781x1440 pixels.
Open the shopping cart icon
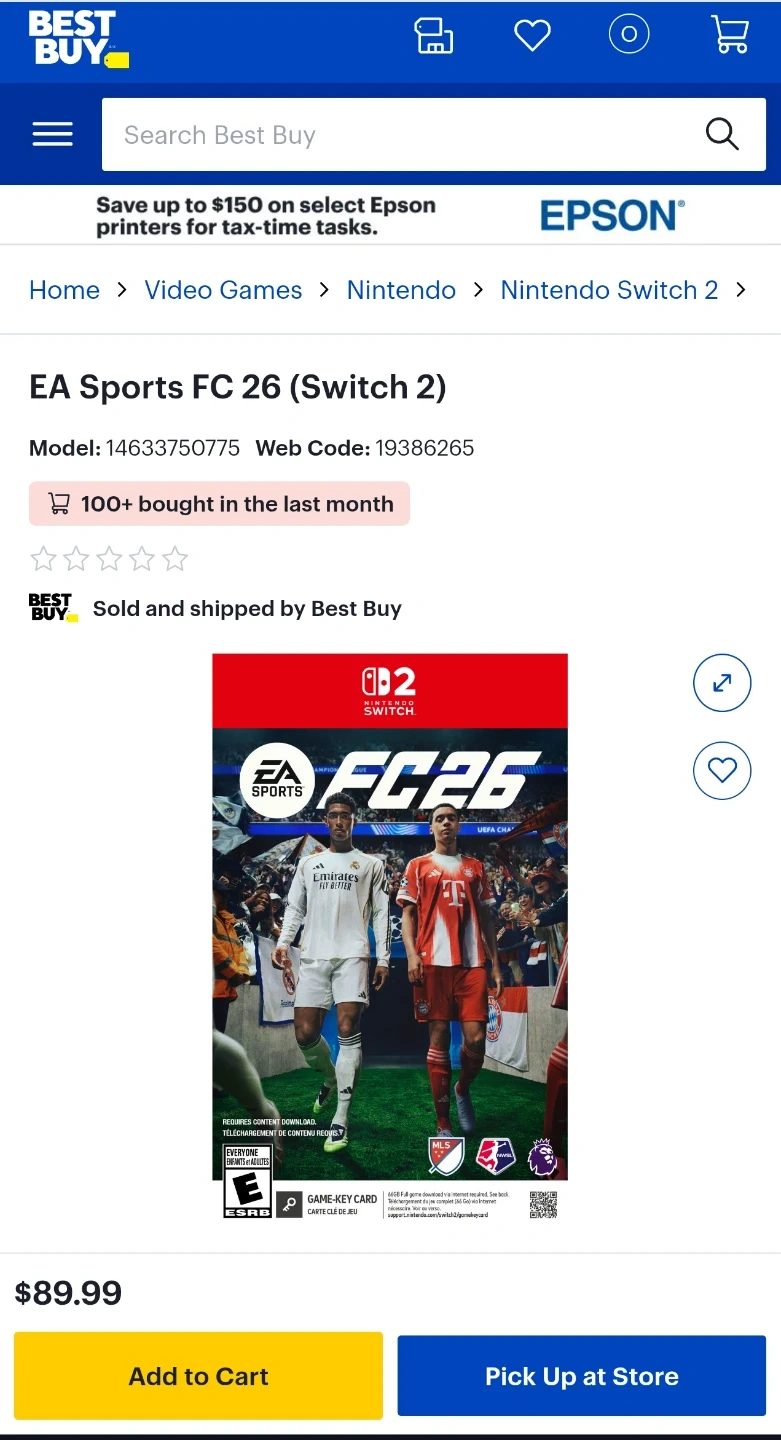[730, 35]
